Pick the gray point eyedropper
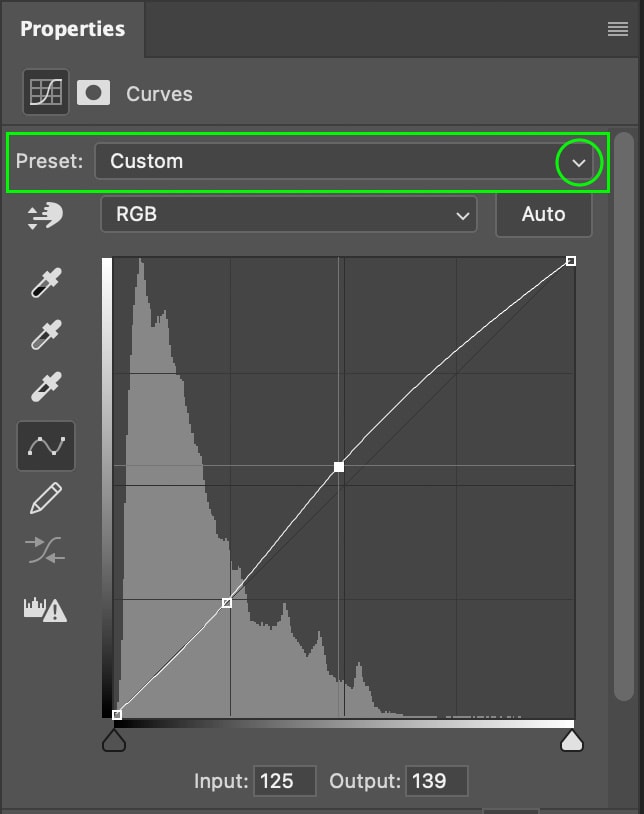The width and height of the screenshot is (644, 814). click(46, 335)
